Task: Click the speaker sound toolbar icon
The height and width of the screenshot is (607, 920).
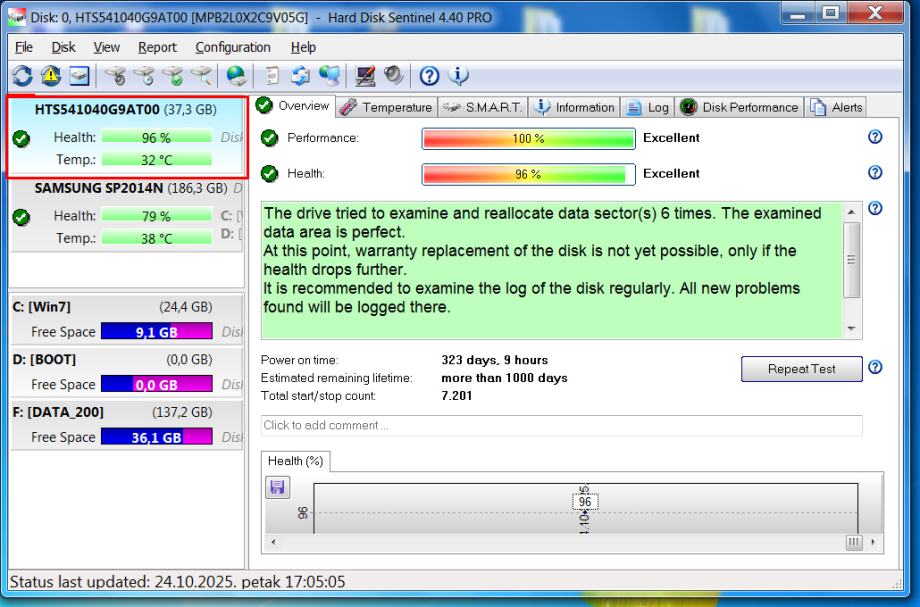Action: pos(394,75)
